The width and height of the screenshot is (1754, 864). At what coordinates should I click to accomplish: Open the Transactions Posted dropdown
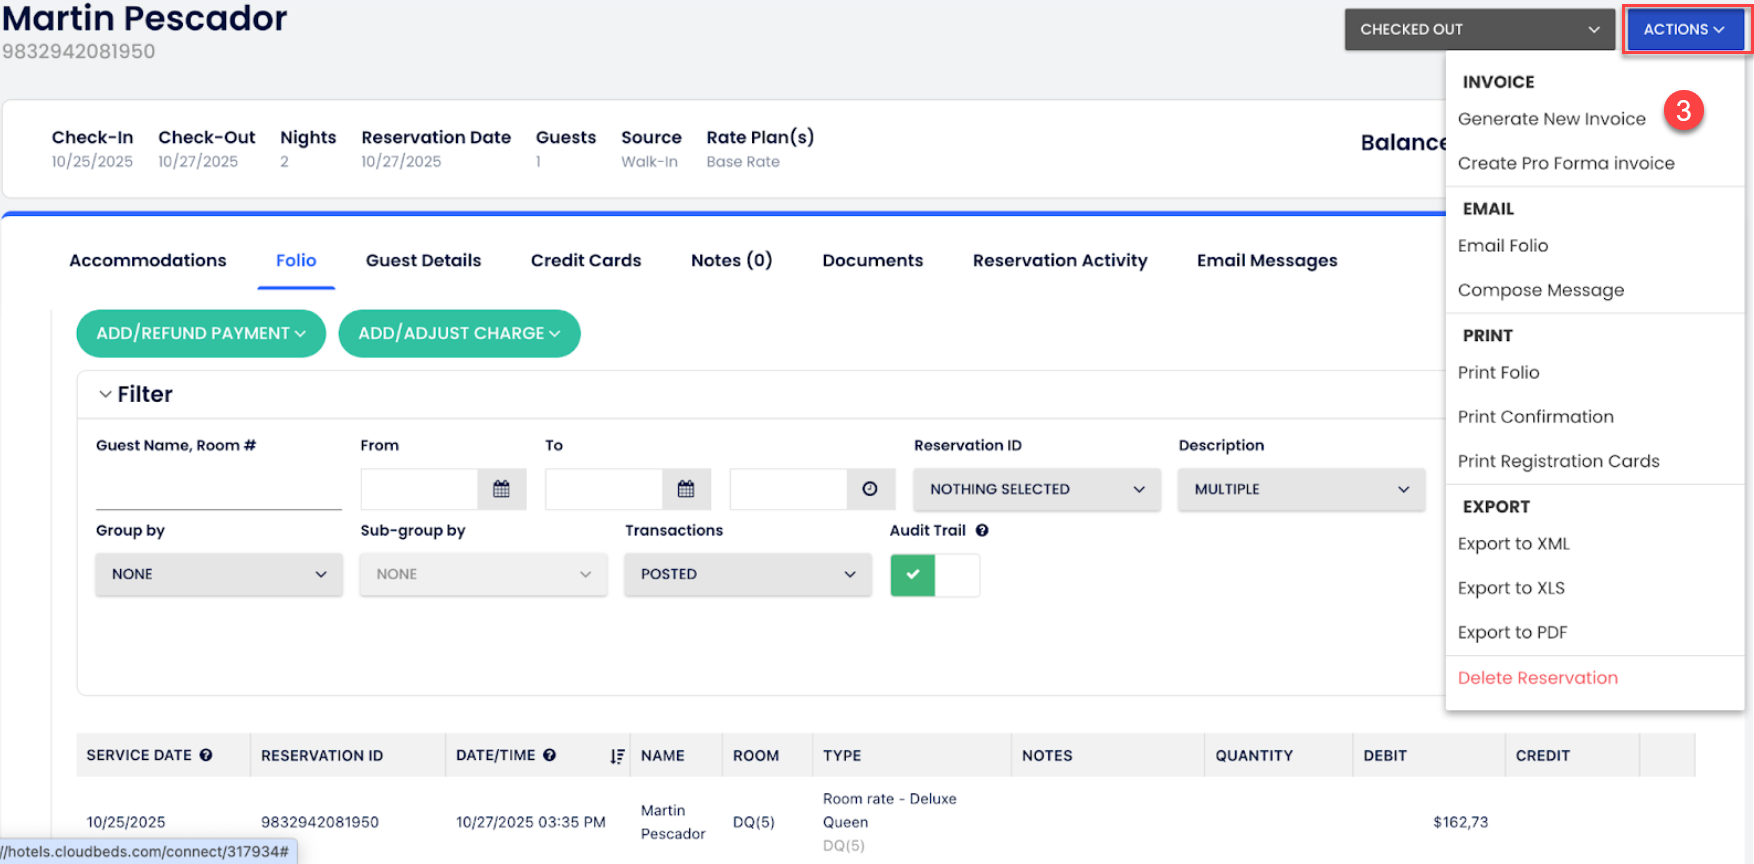747,574
